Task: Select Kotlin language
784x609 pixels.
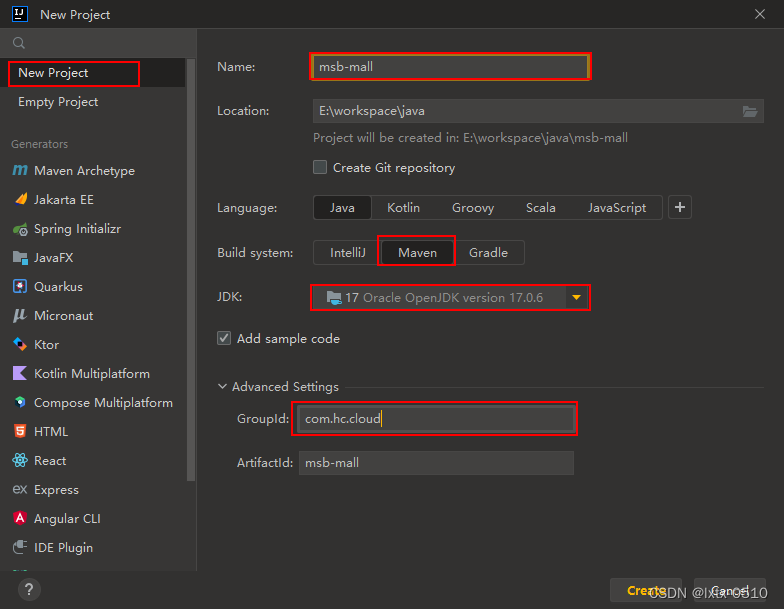Action: coord(404,208)
